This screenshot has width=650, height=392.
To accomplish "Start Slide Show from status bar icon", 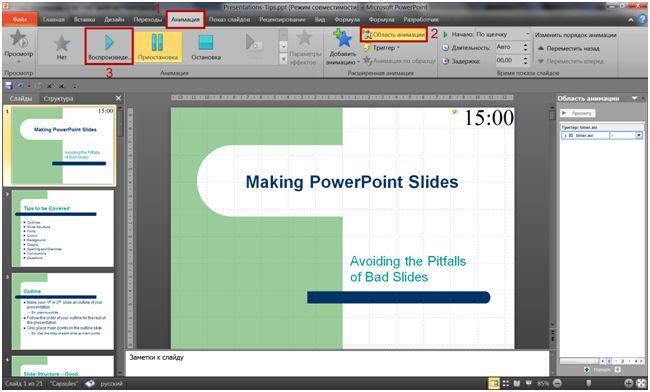I will pos(528,384).
